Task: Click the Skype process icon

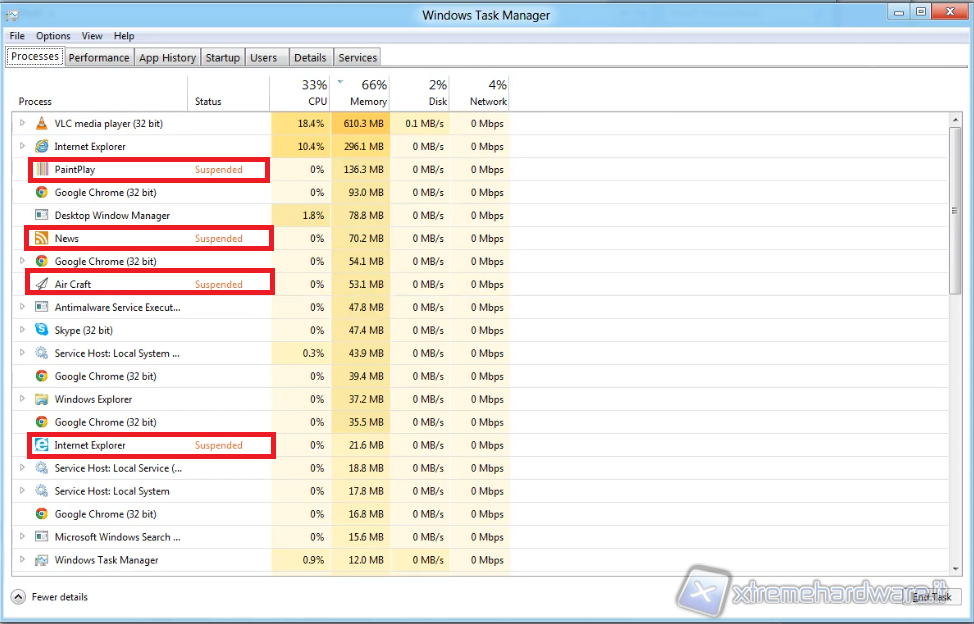Action: click(x=41, y=330)
